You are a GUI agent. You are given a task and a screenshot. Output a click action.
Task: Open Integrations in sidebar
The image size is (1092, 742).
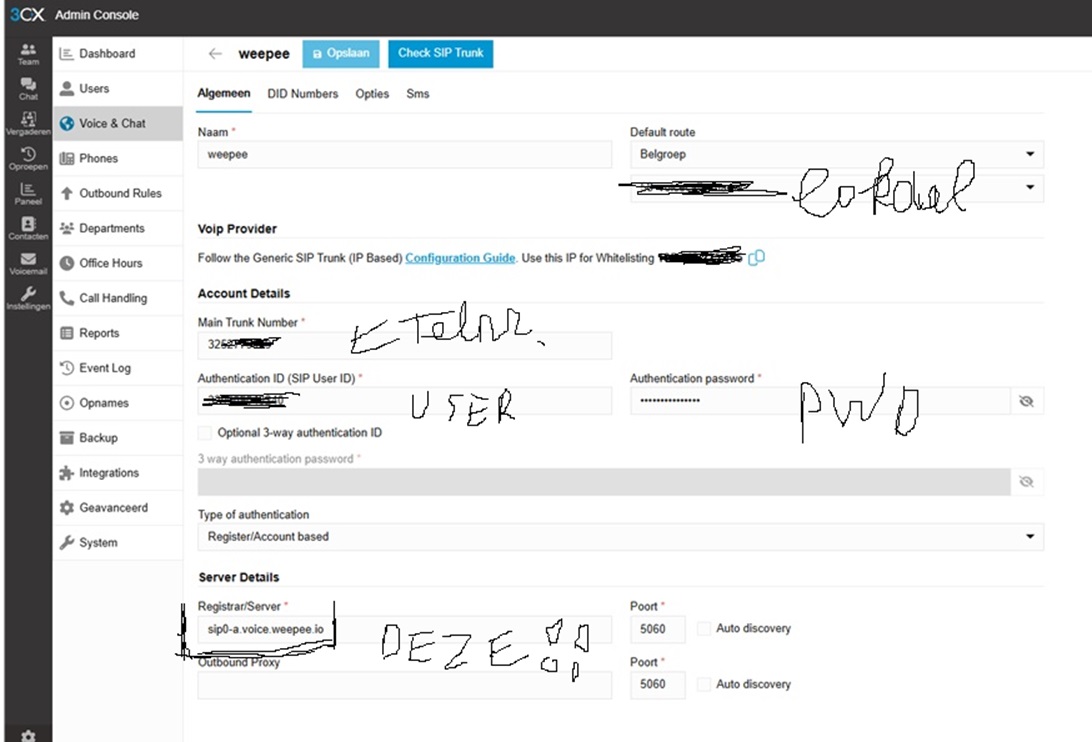point(118,472)
